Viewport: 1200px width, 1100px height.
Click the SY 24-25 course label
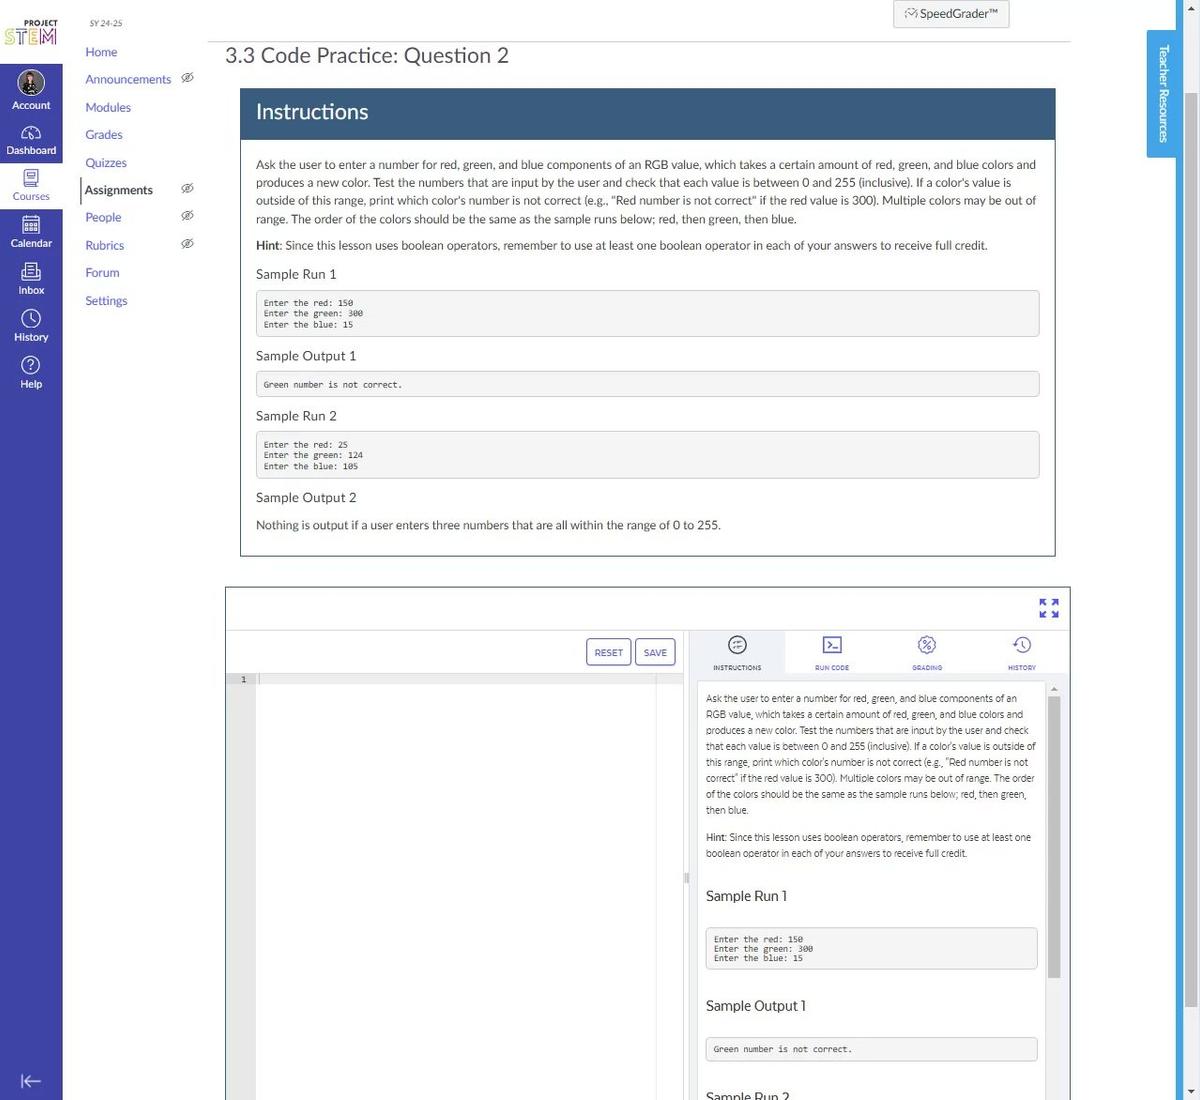point(106,23)
